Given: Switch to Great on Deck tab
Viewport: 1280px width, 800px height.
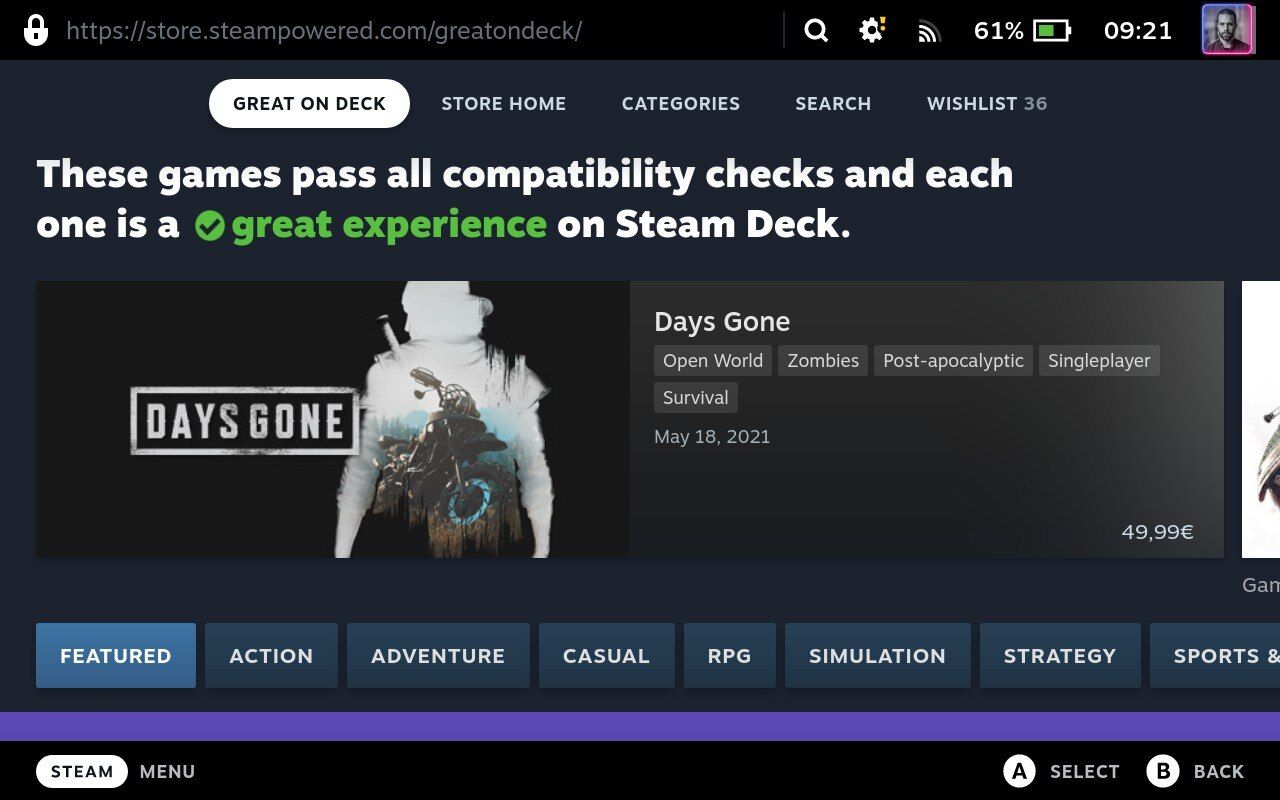Looking at the screenshot, I should tap(309, 104).
